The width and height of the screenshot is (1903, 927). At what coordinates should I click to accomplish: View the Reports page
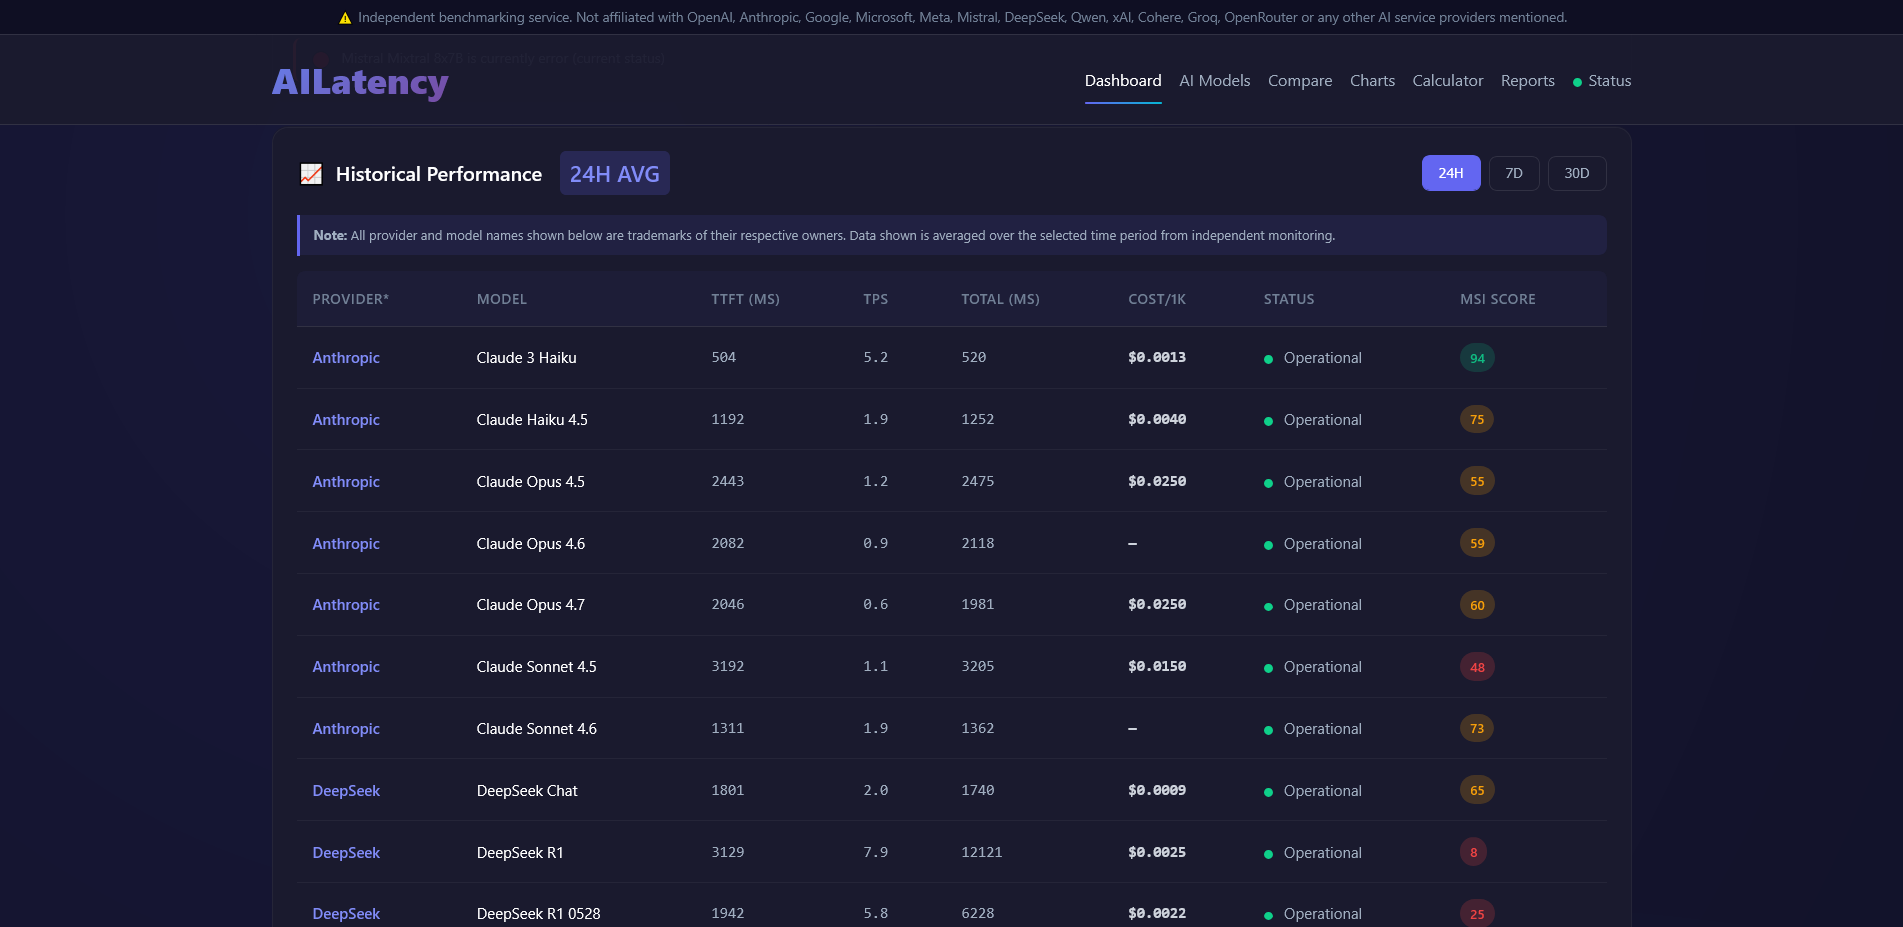[1527, 81]
